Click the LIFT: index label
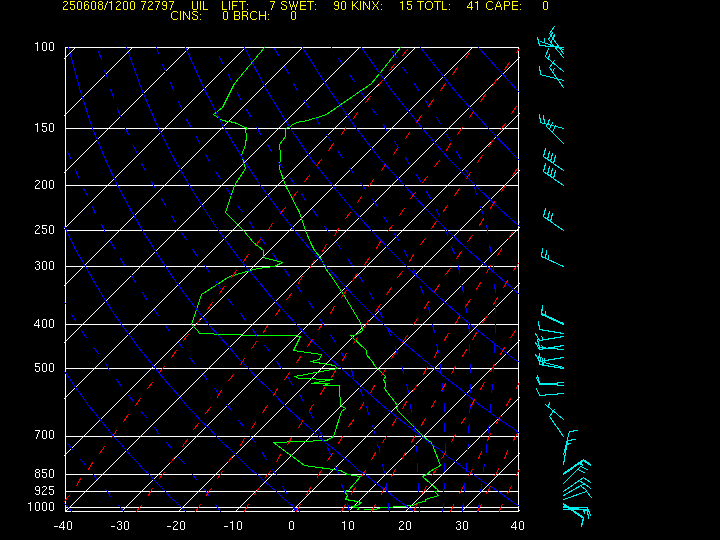The height and width of the screenshot is (540, 720). [235, 6]
